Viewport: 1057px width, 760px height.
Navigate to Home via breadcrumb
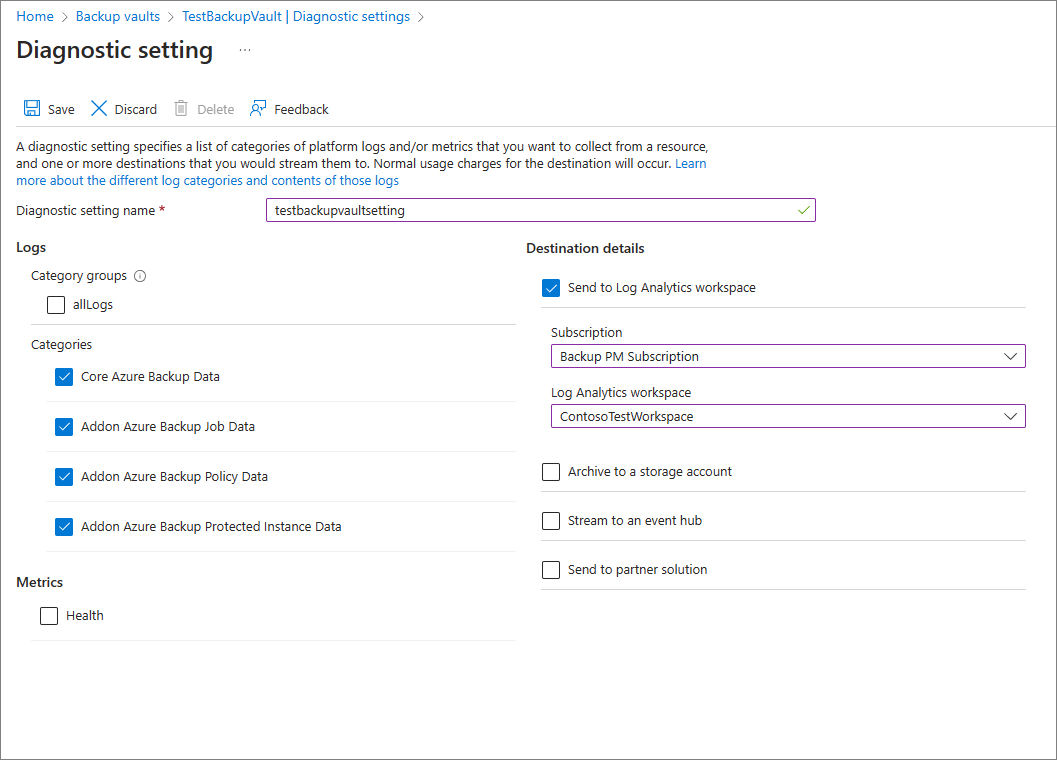[35, 16]
